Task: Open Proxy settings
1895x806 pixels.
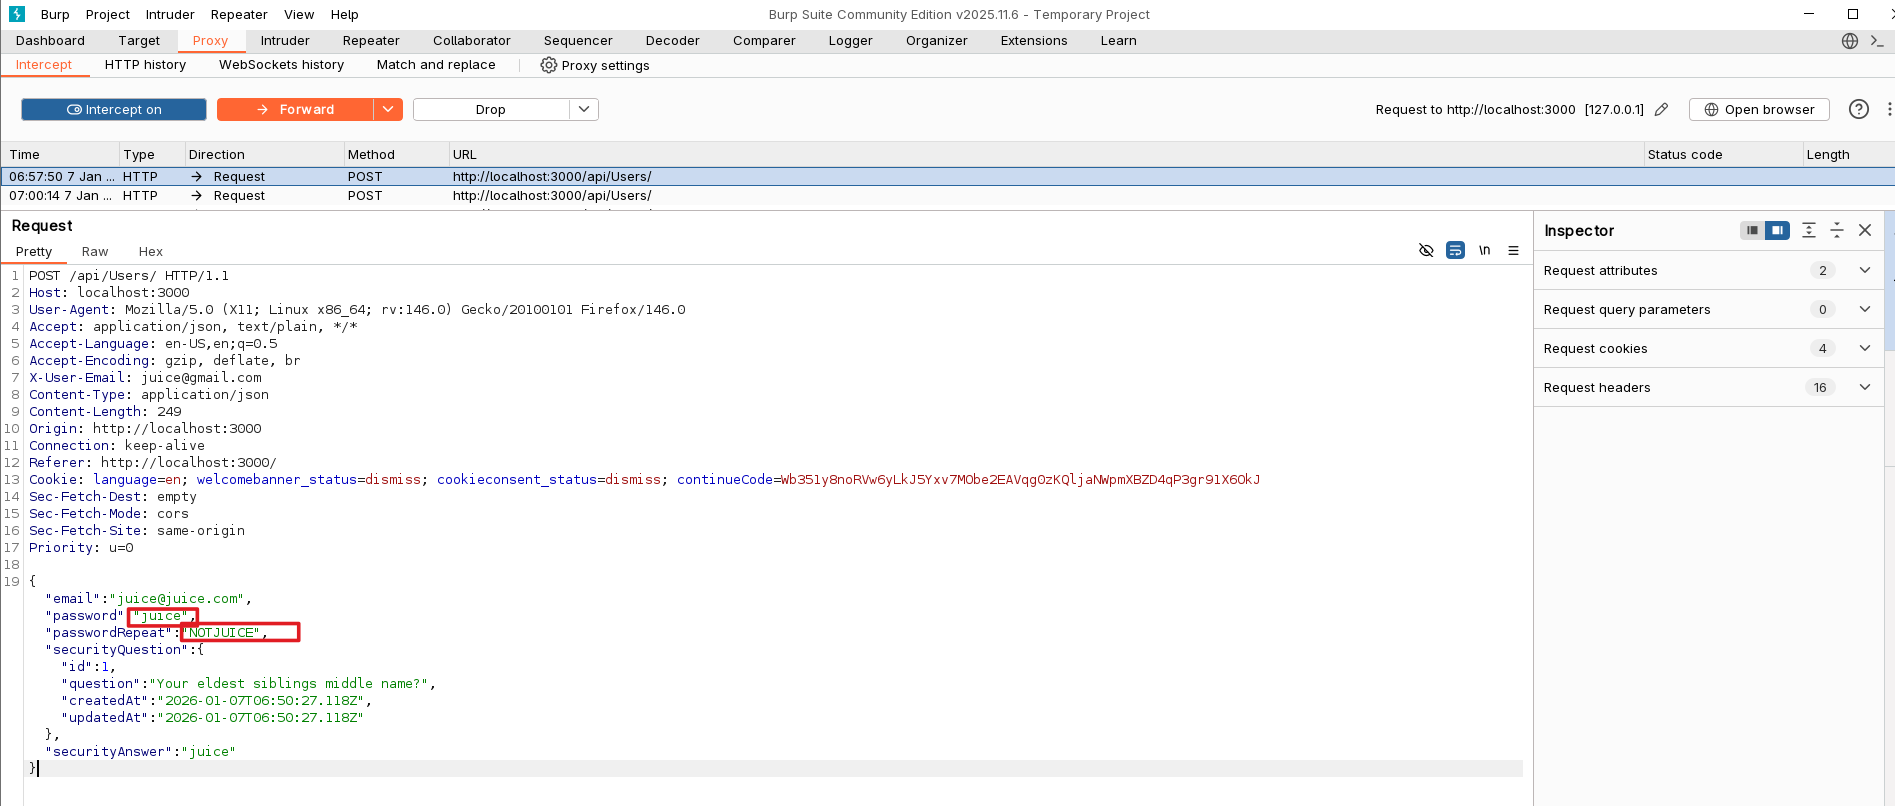Action: [x=595, y=65]
